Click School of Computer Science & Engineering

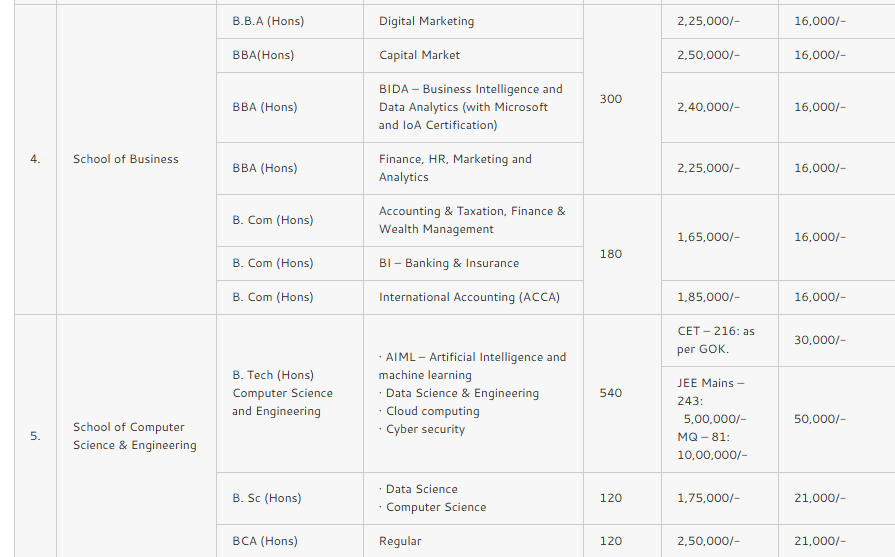pyautogui.click(x=134, y=436)
